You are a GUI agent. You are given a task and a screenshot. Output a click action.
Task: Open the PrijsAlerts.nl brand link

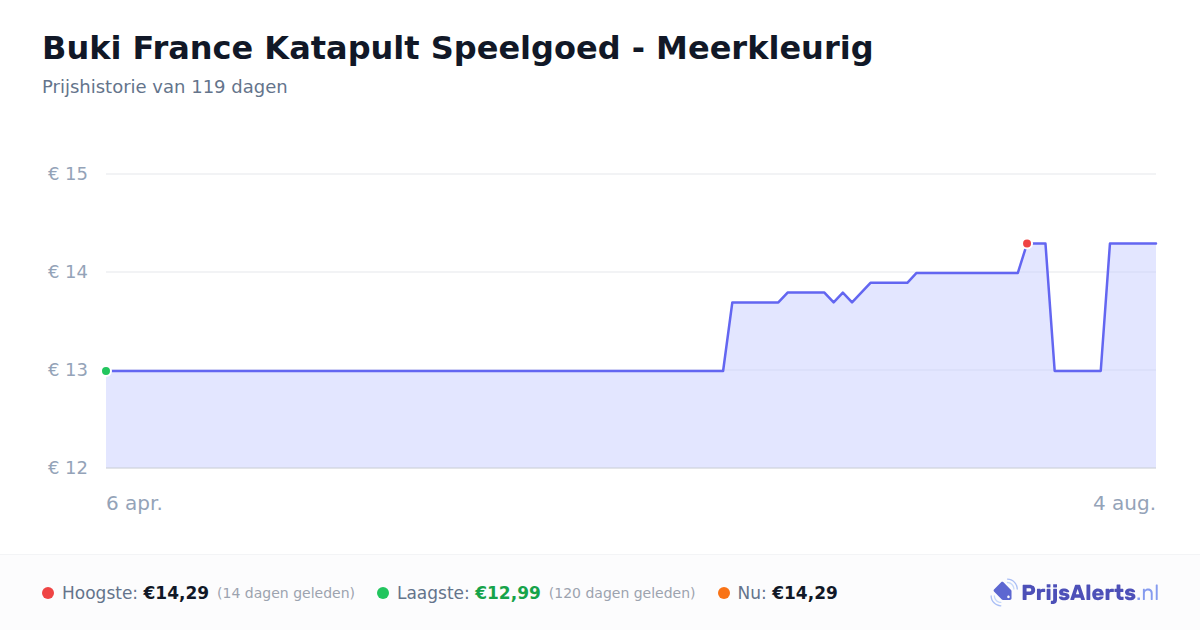1075,593
